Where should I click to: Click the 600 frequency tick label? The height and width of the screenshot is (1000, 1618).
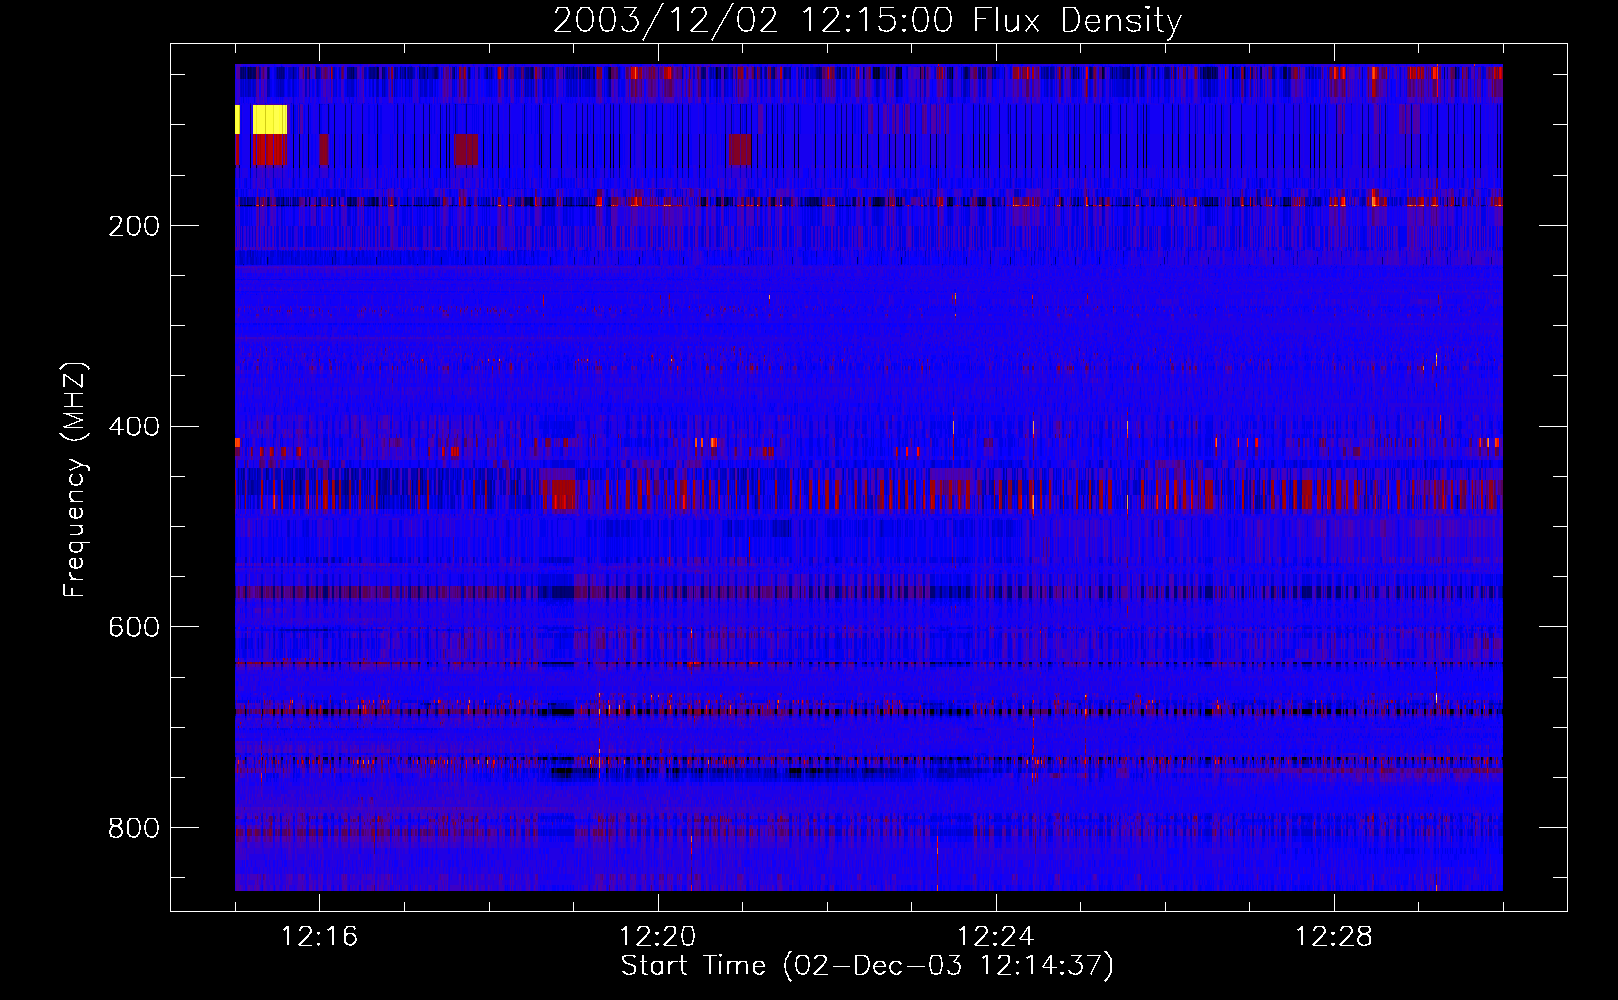(134, 627)
